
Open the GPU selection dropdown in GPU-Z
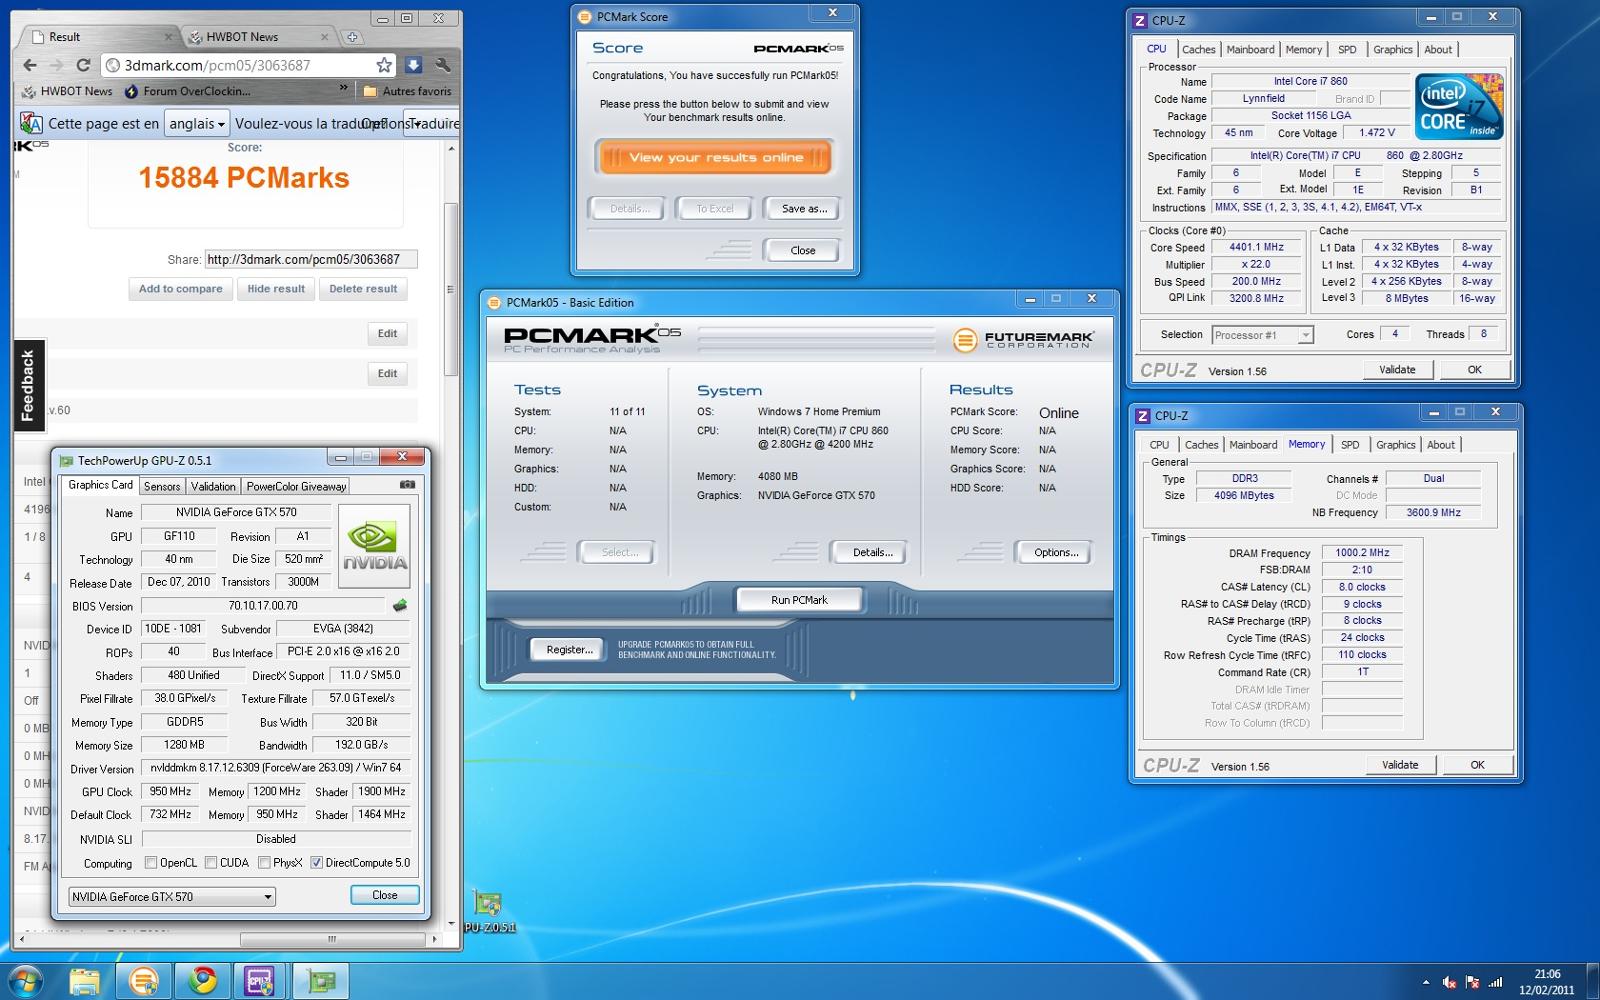172,897
